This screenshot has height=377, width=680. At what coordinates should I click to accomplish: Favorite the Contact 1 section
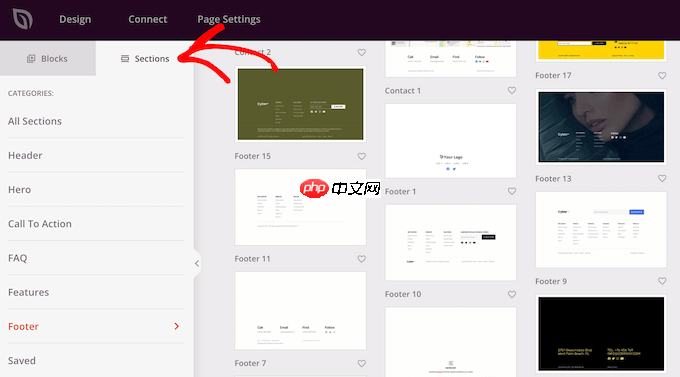[512, 90]
